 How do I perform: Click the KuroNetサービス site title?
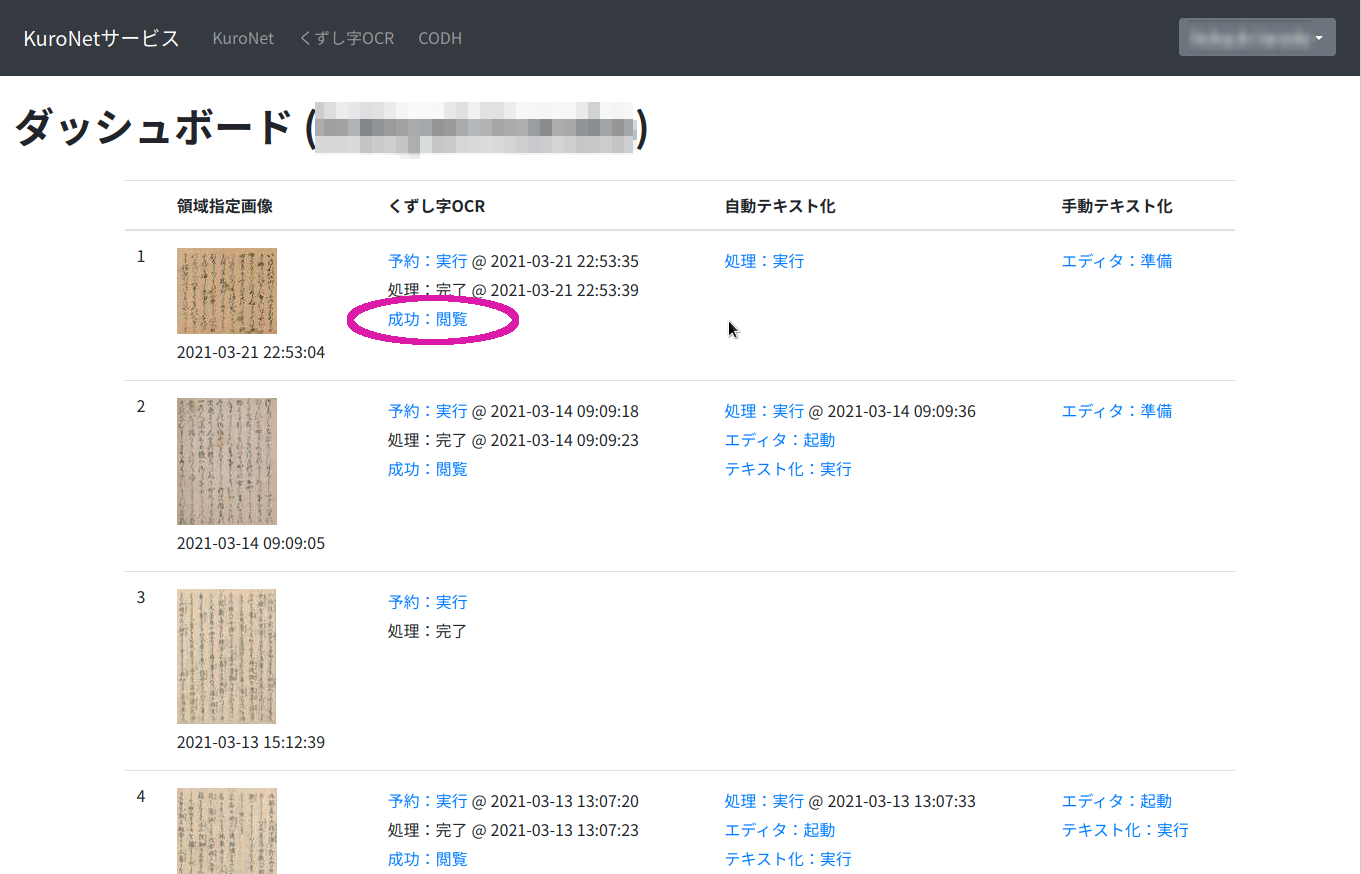tap(100, 37)
